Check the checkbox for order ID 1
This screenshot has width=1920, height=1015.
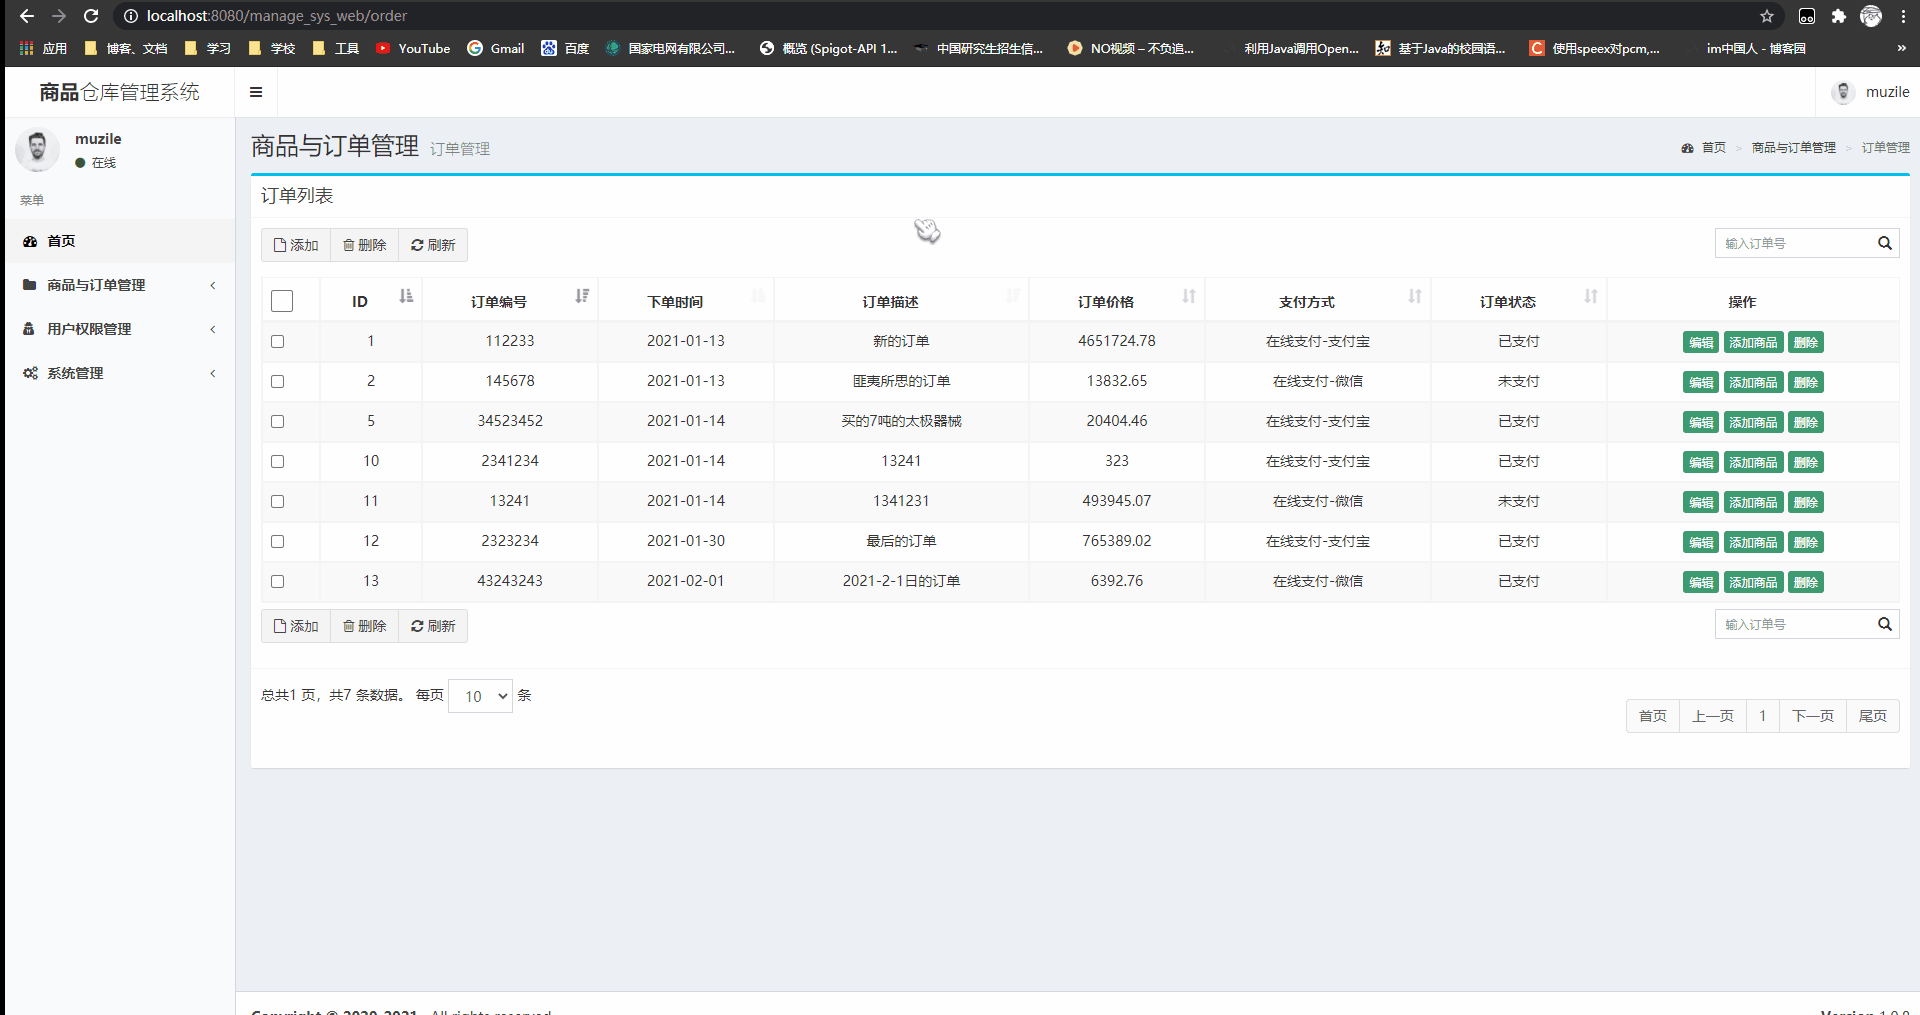[277, 341]
